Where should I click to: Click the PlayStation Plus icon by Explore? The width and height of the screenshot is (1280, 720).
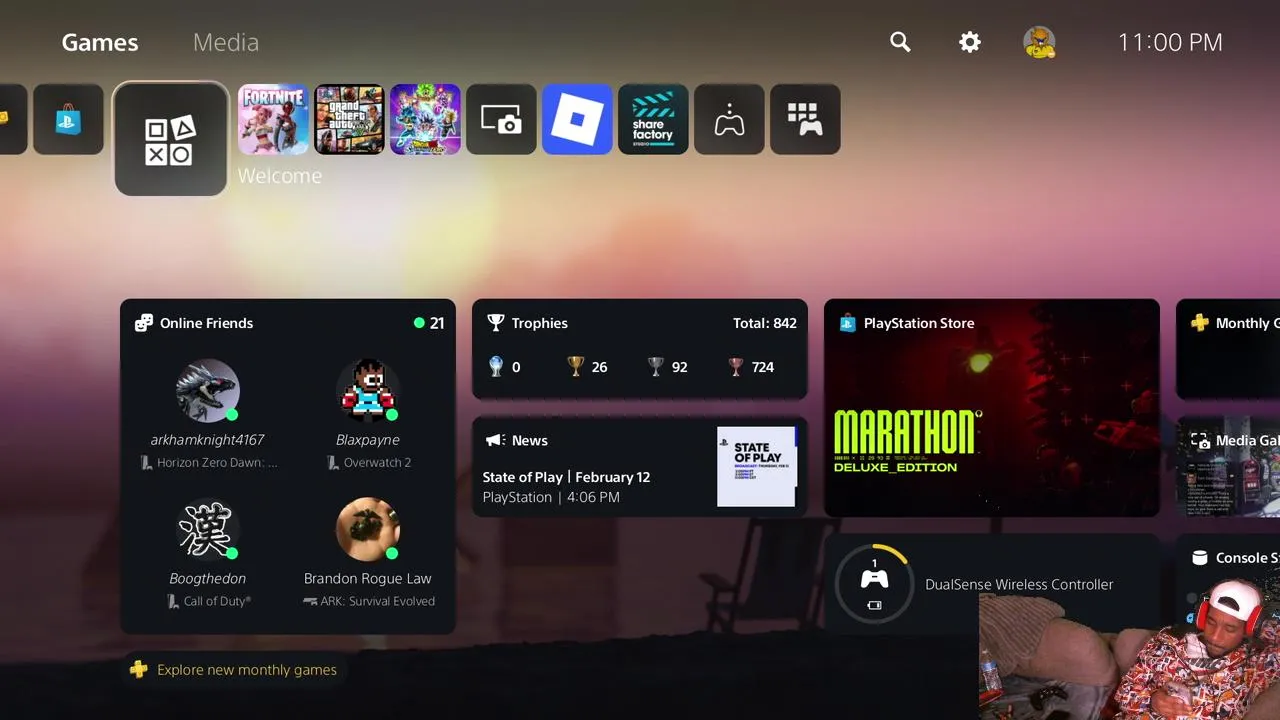[x=138, y=670]
